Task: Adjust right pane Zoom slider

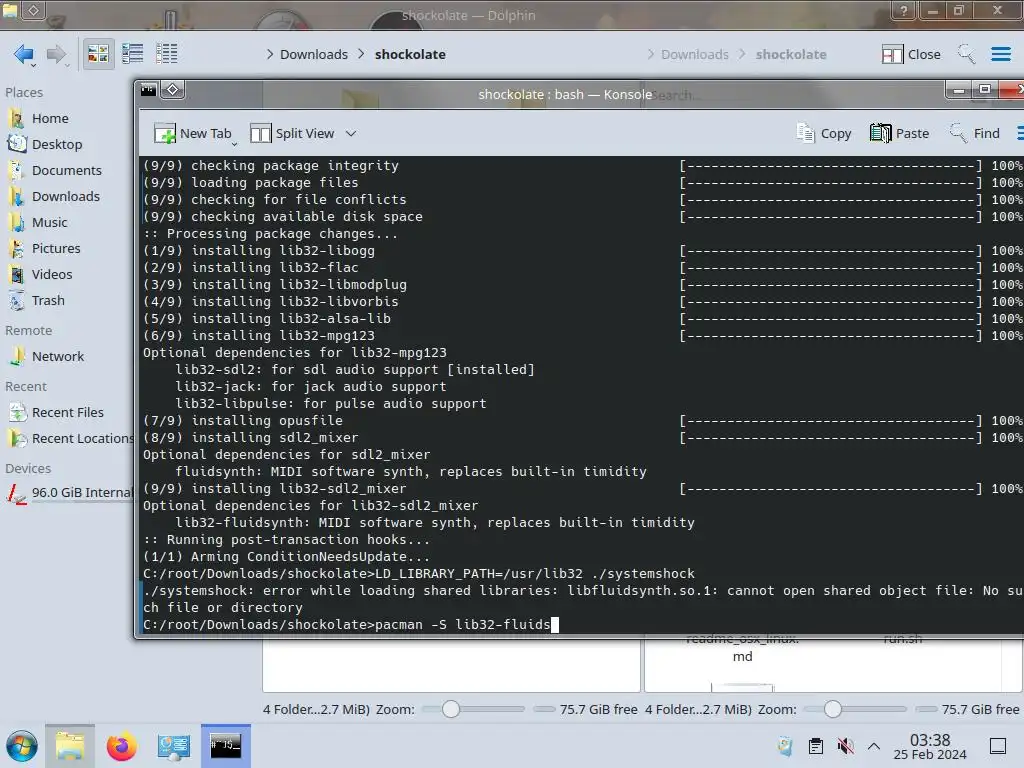Action: 855,709
